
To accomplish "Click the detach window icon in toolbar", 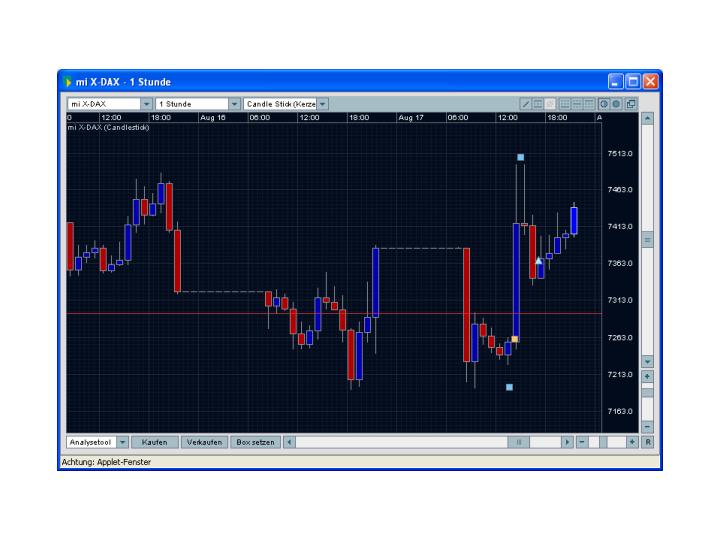I will coord(631,104).
